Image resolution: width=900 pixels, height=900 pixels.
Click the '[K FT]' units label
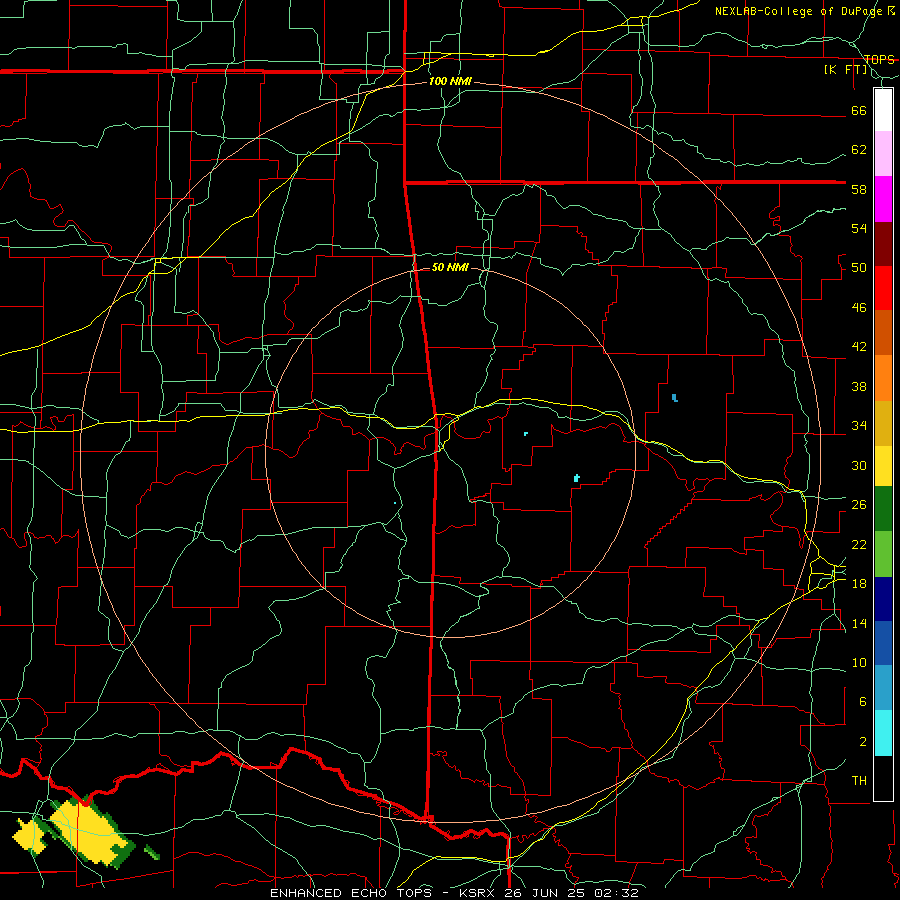(846, 70)
